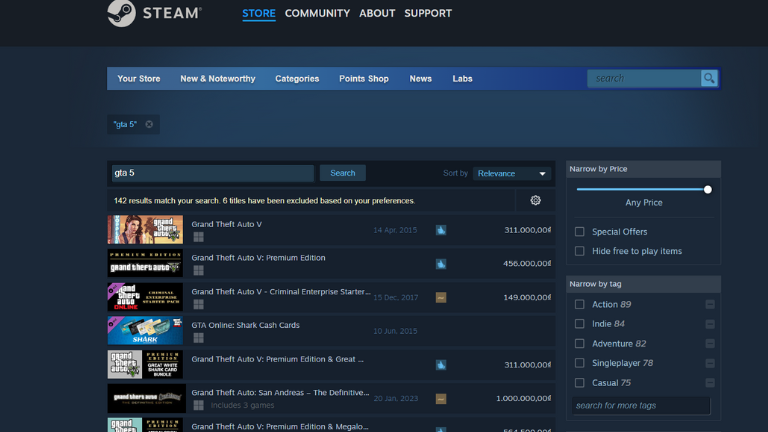768x432 pixels.
Task: Click the 311.000,00 price of Grand Theft Auto V
Action: (x=528, y=230)
